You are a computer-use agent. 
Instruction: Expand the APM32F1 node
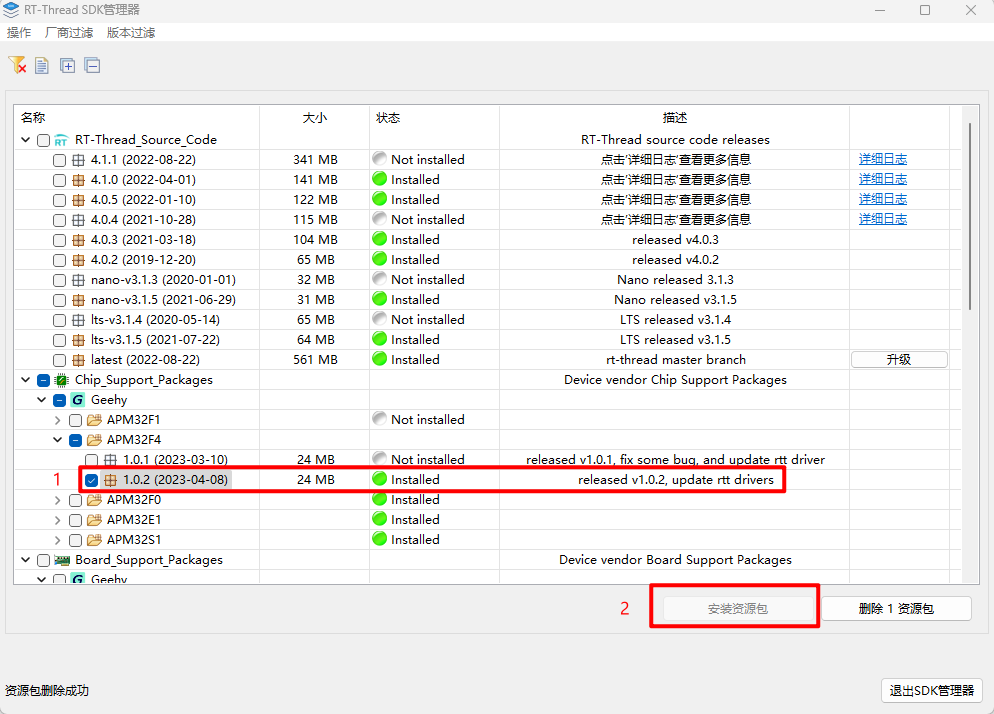[58, 420]
